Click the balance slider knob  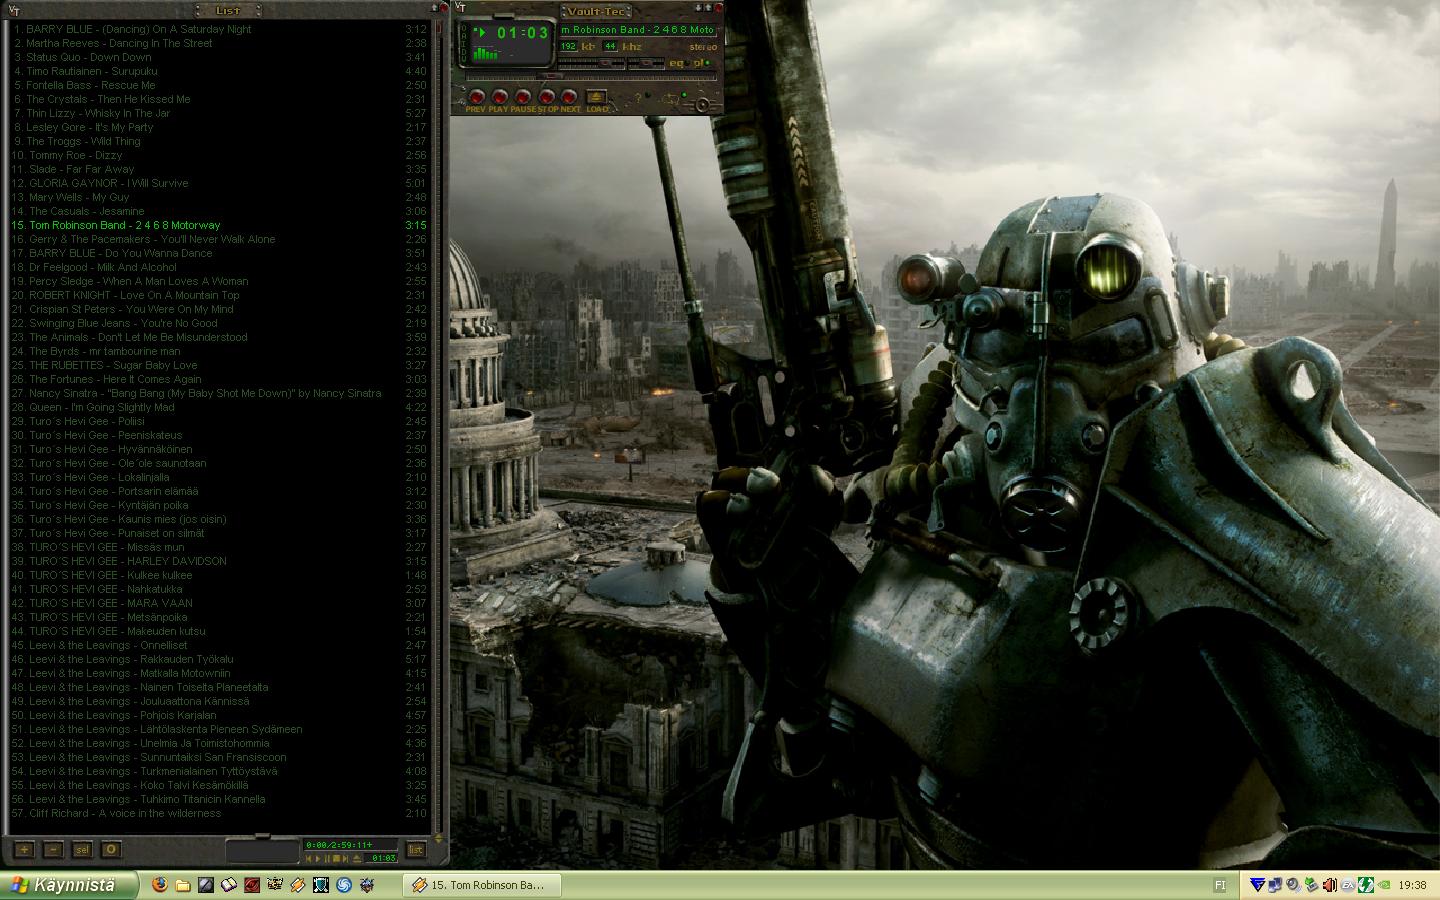[646, 63]
